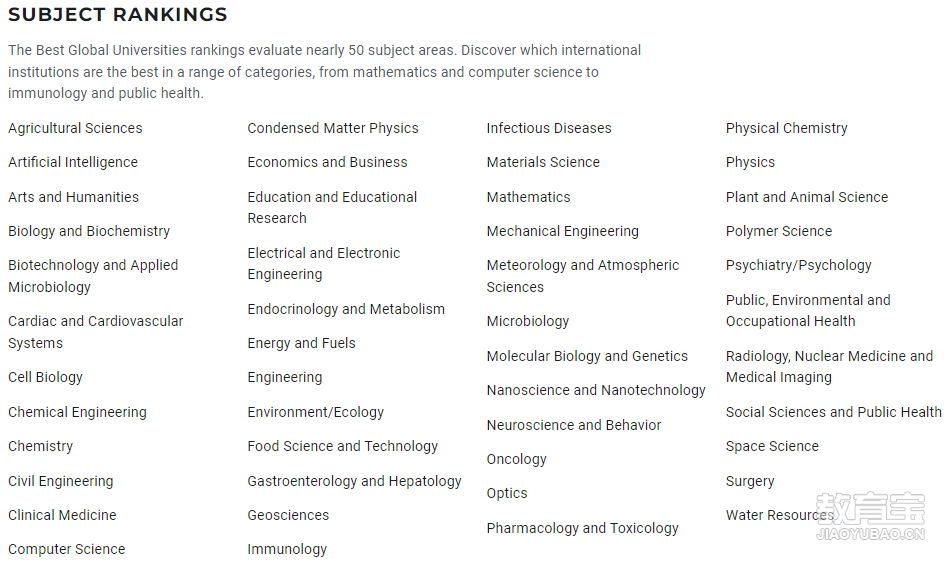Click Electrical and Electronic Engineering link
The height and width of the screenshot is (563, 946).
324,264
